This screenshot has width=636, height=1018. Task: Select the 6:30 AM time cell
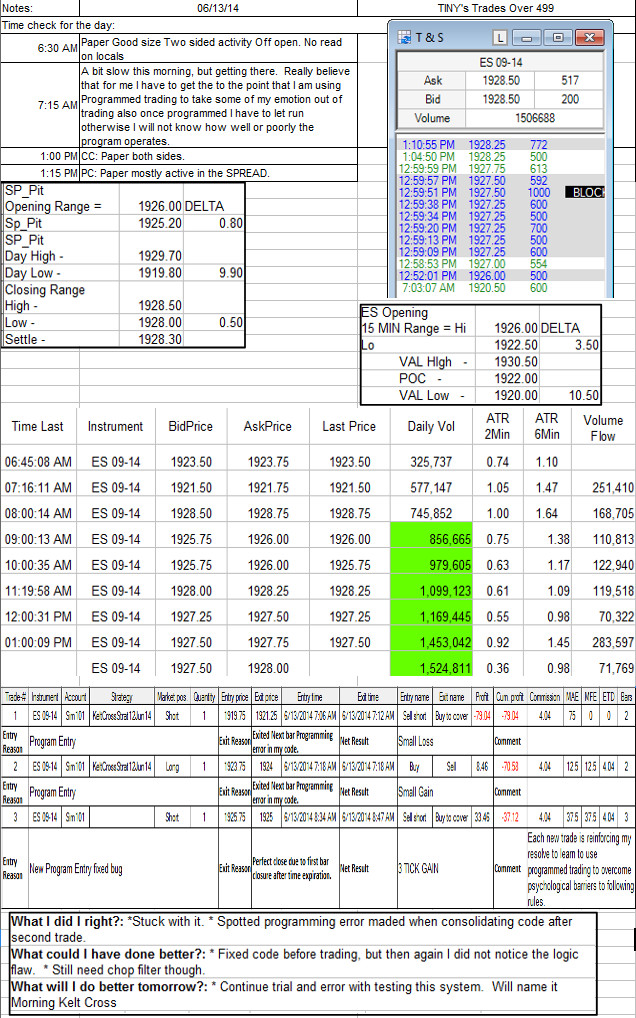[x=40, y=49]
